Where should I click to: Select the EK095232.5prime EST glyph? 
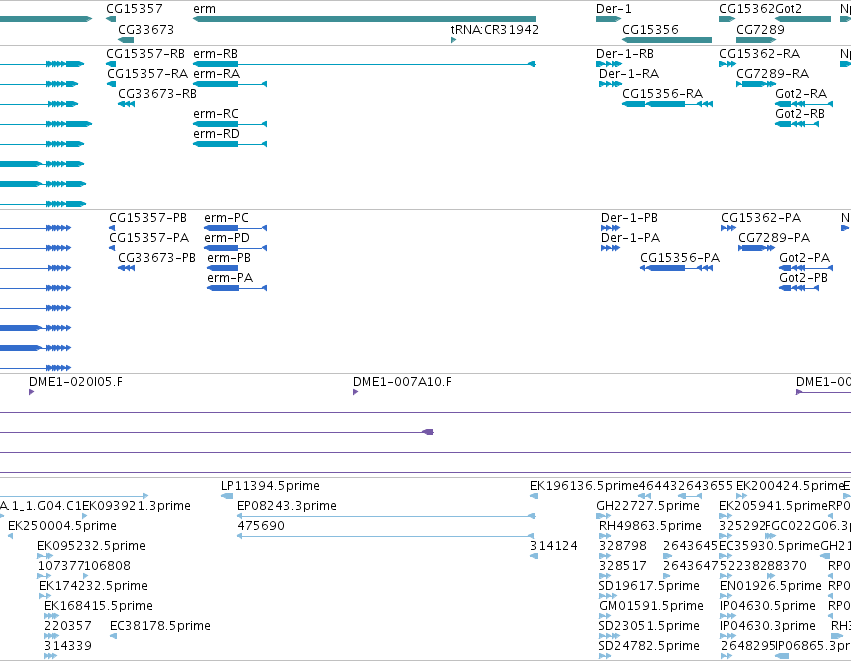click(45, 556)
